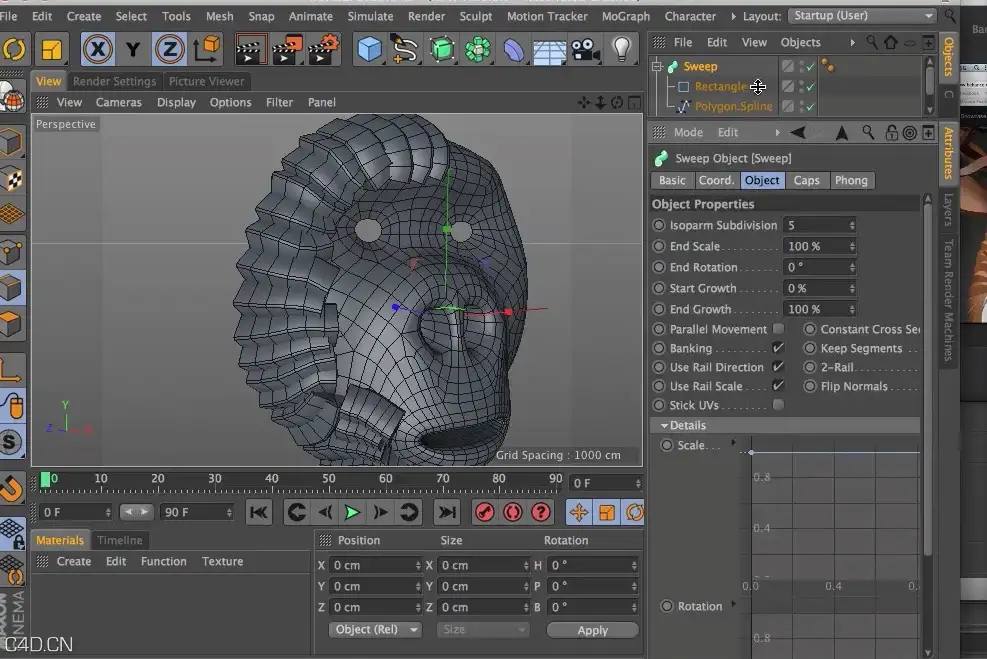
Task: Add a Camera object
Action: [x=586, y=49]
